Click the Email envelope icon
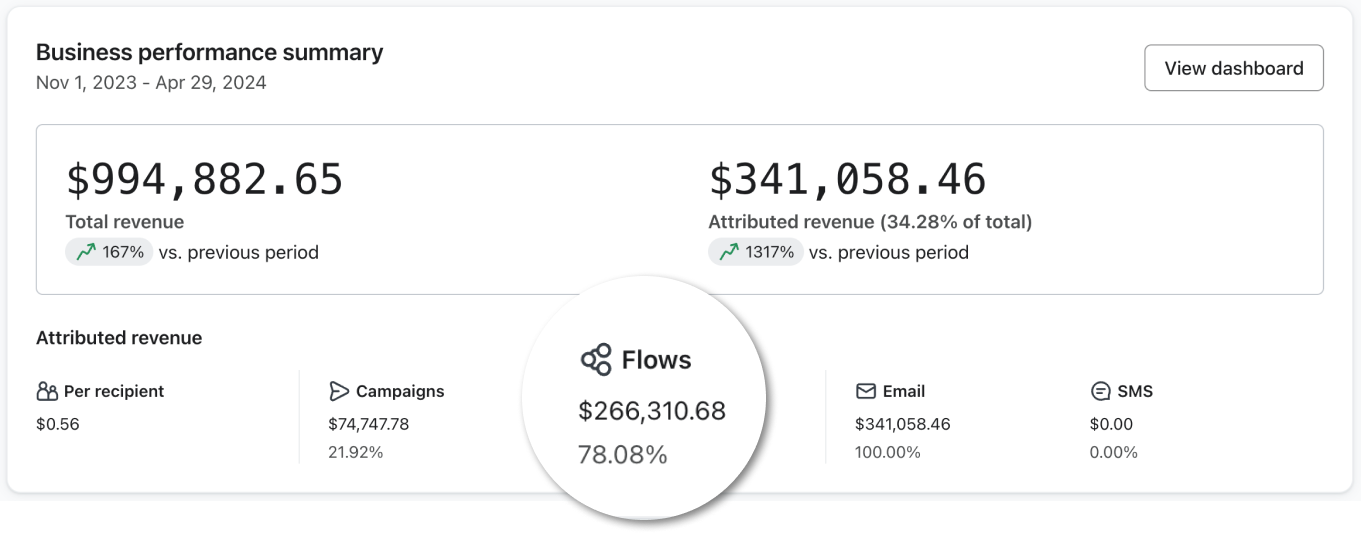1361x534 pixels. pos(866,391)
